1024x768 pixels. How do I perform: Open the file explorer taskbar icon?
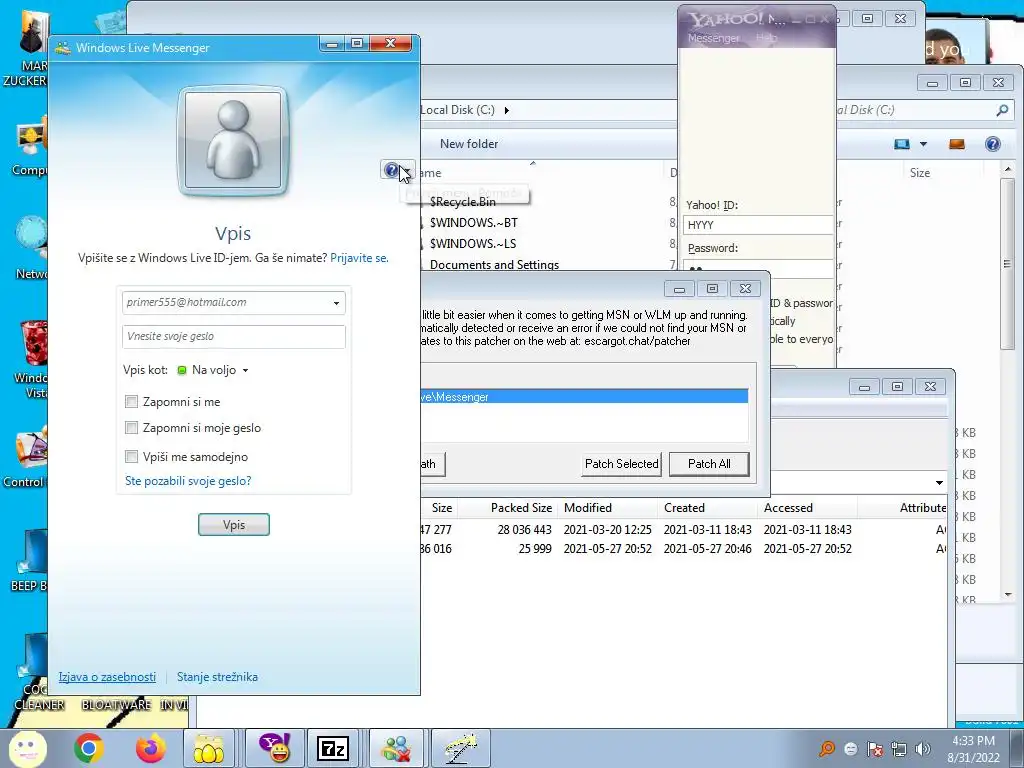point(209,748)
